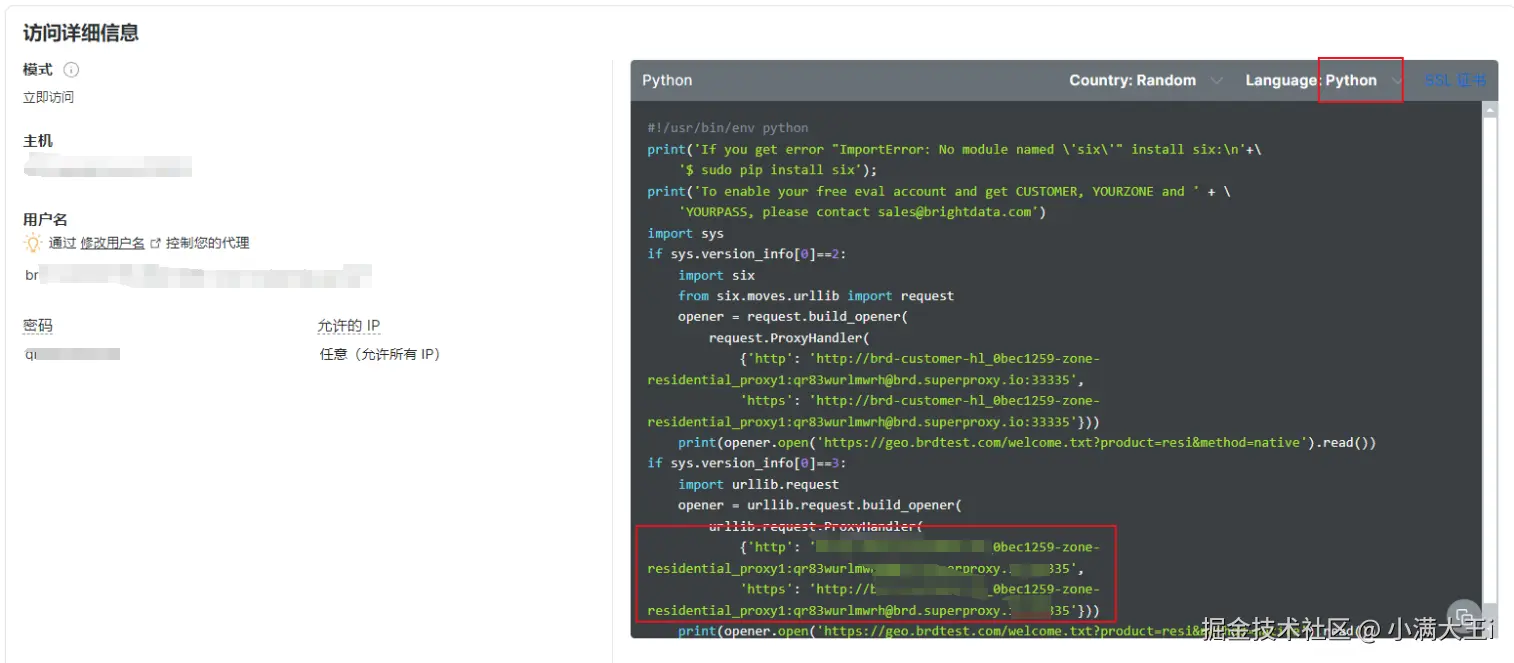Image resolution: width=1514 pixels, height=663 pixels.
Task: Click 'opener = urllib.request.build_opener(' line
Action: 820,505
